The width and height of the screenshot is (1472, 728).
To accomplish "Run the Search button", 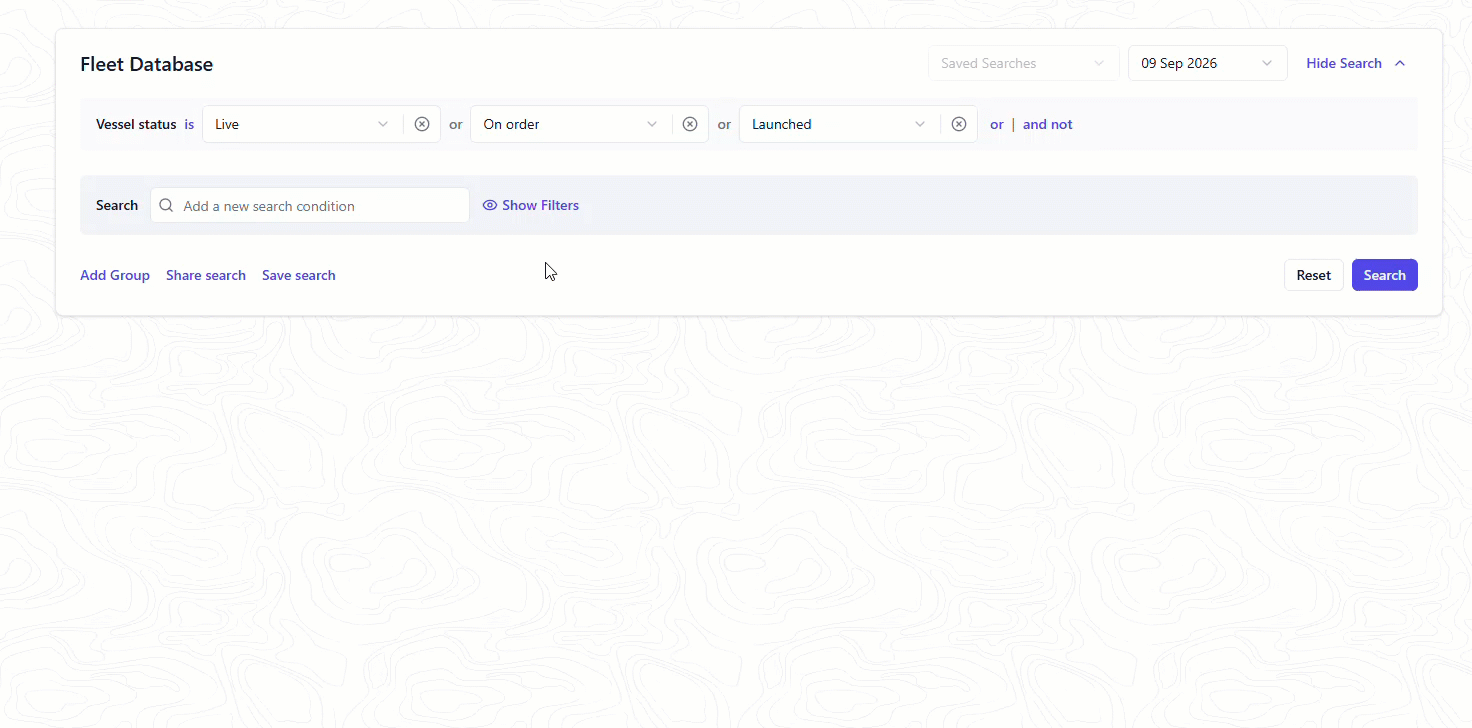I will click(1385, 275).
